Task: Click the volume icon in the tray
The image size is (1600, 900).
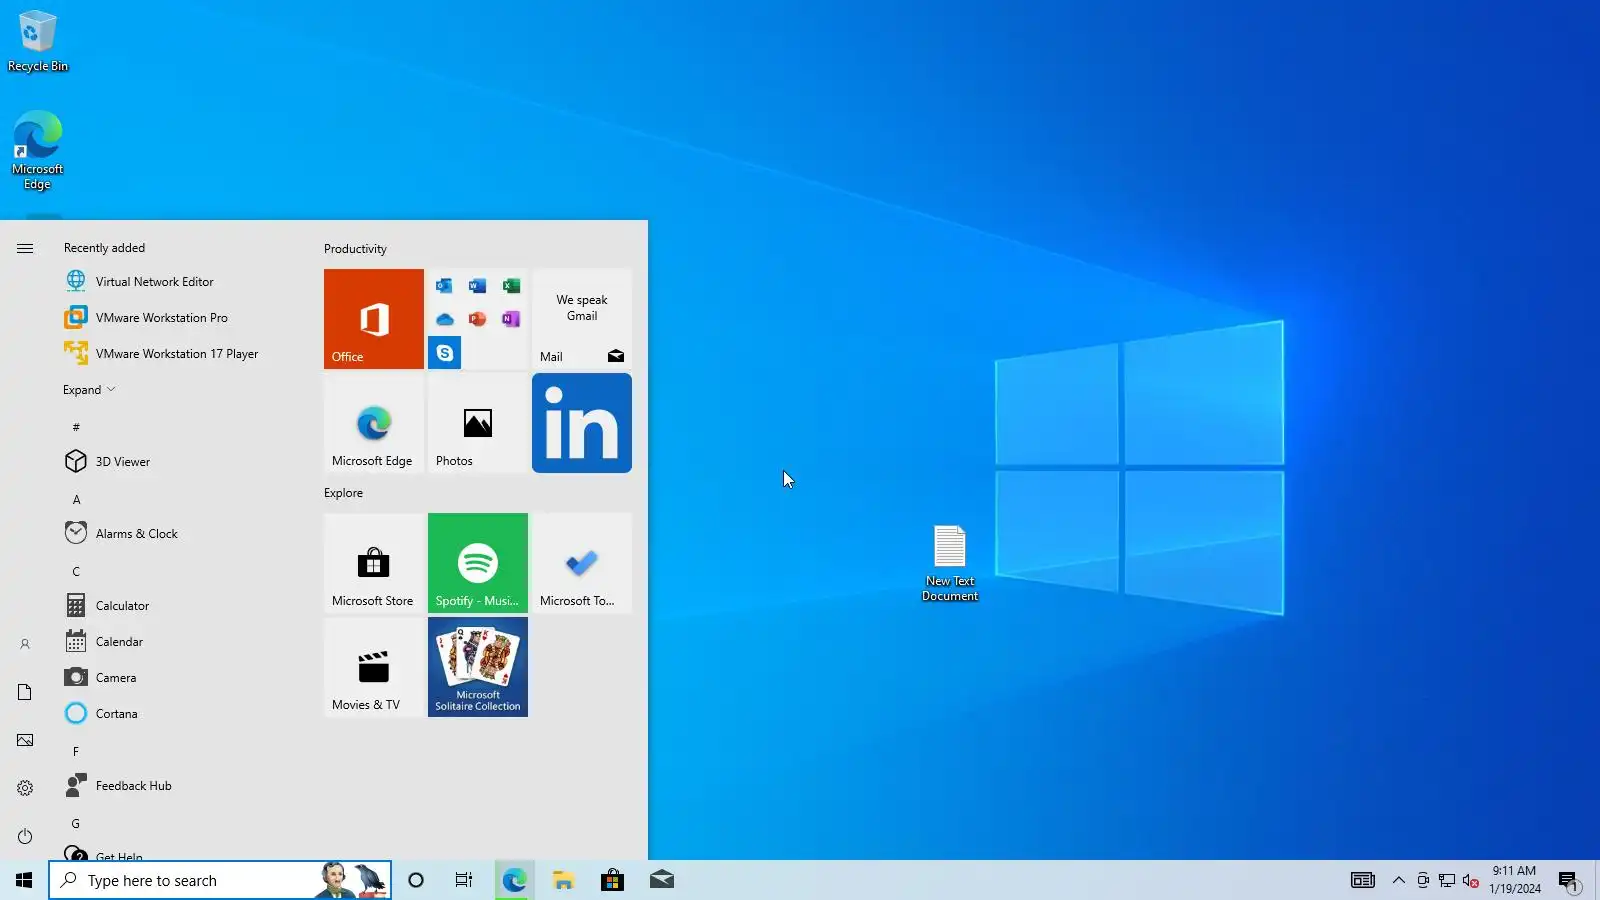Action: pyautogui.click(x=1470, y=880)
